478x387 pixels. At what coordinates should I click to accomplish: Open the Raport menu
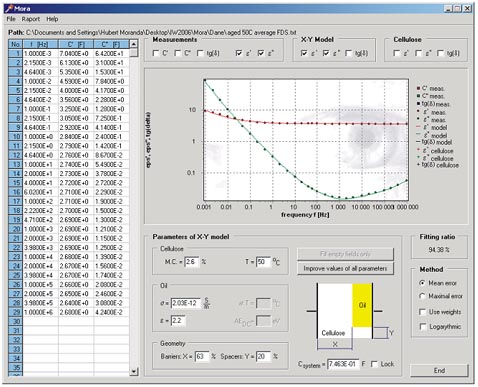pos(31,19)
